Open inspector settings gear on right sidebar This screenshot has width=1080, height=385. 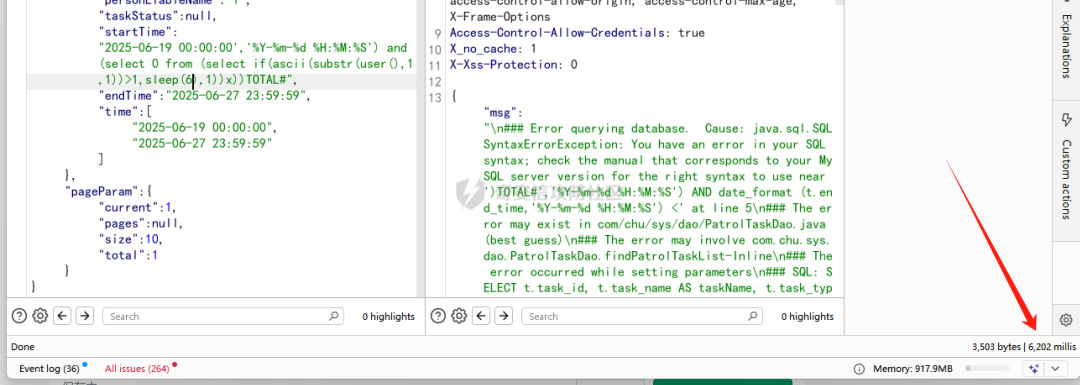pyautogui.click(x=1066, y=320)
